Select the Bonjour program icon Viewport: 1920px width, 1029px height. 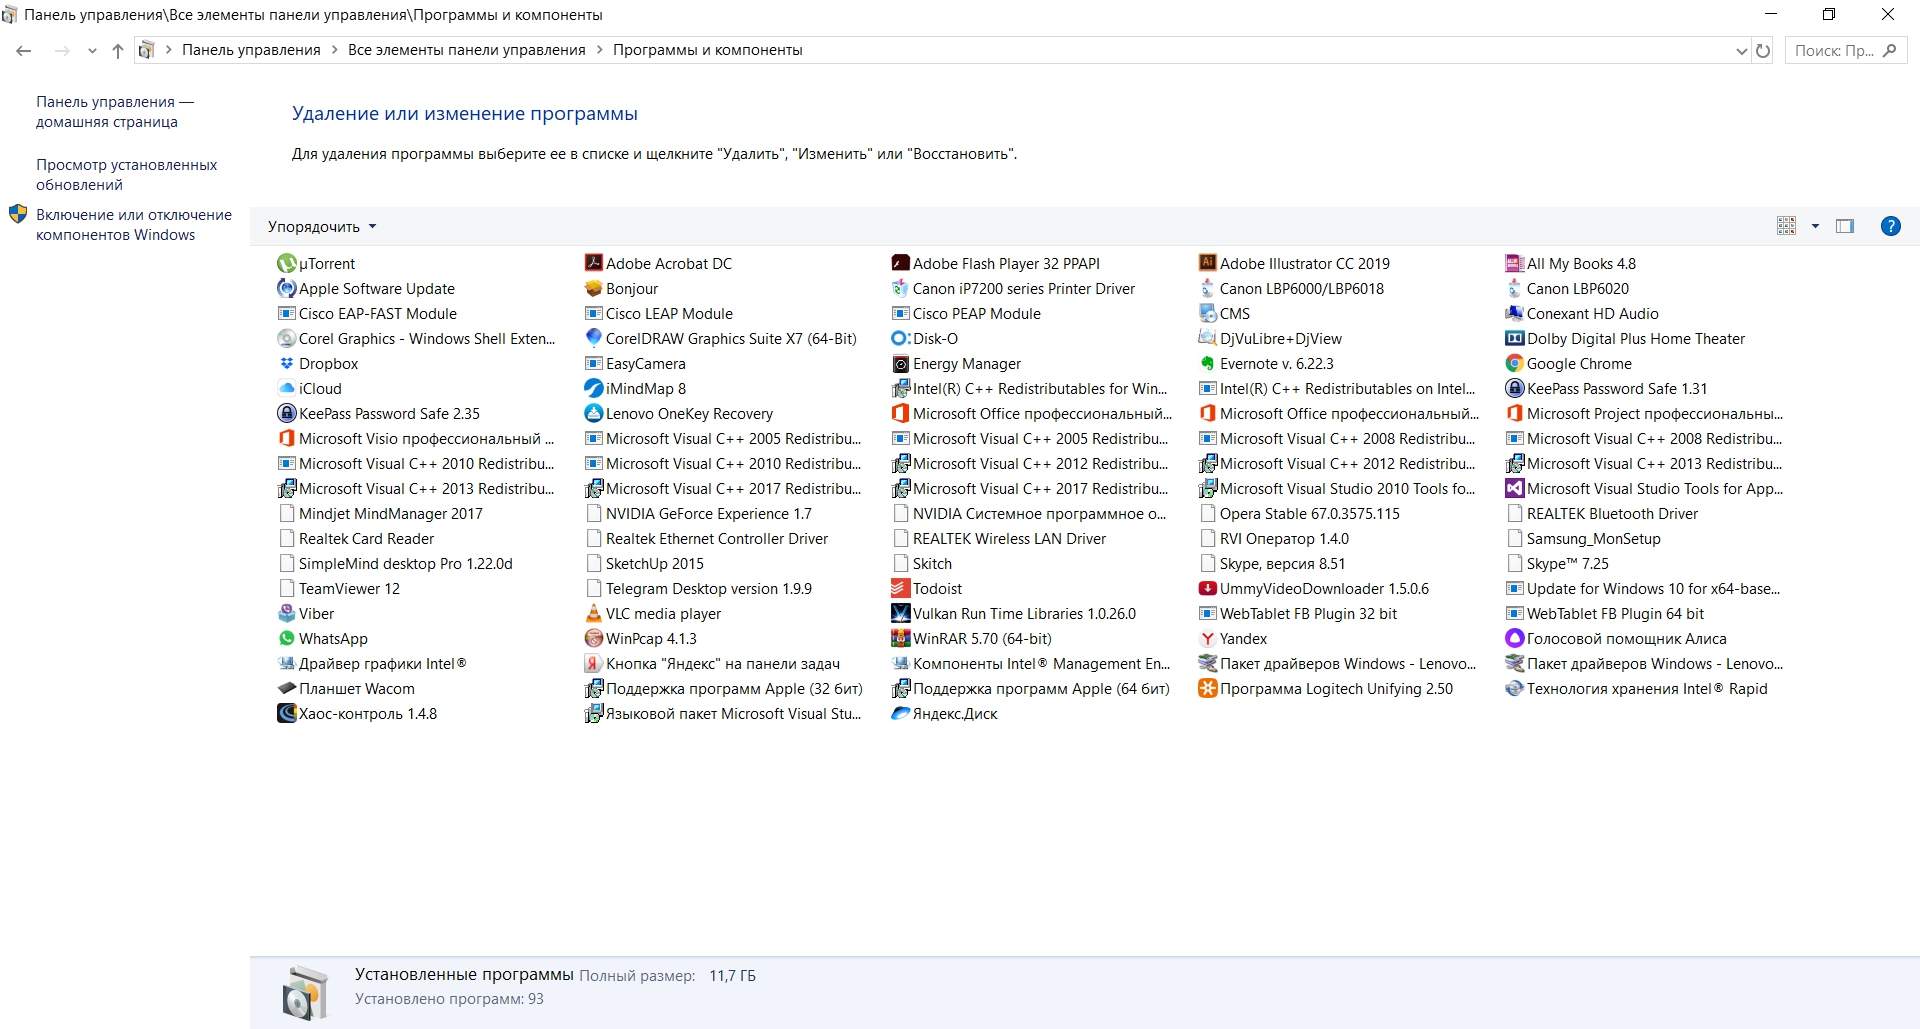[594, 289]
